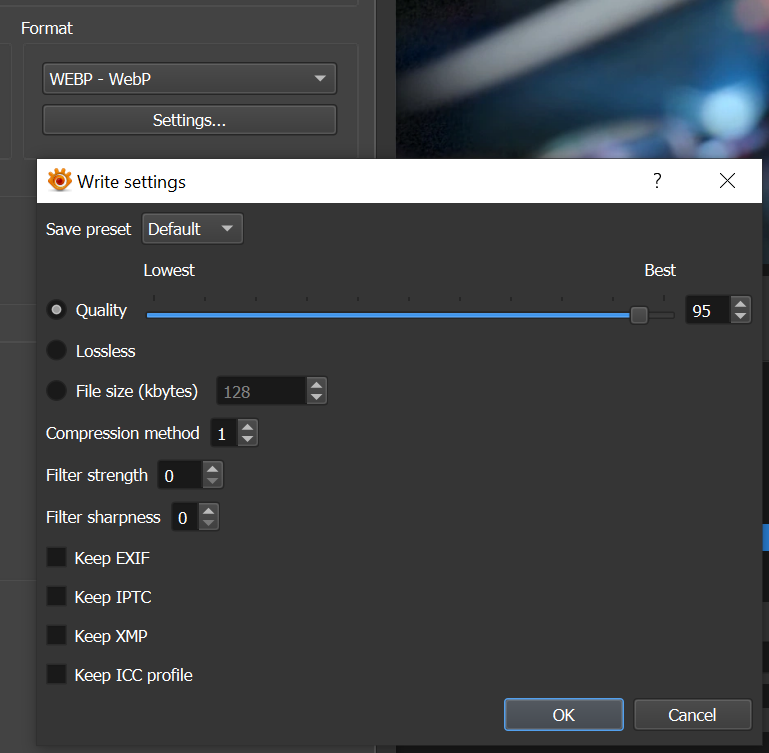Close the Write settings dialog
The image size is (769, 753).
[727, 181]
